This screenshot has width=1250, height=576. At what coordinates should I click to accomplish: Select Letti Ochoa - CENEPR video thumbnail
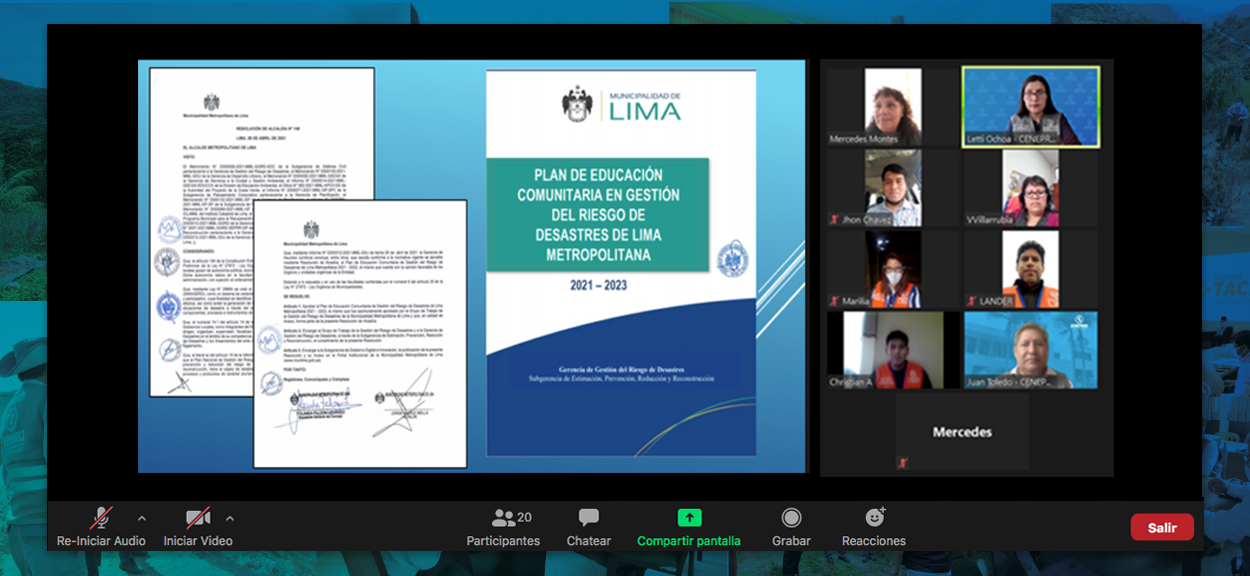1031,107
